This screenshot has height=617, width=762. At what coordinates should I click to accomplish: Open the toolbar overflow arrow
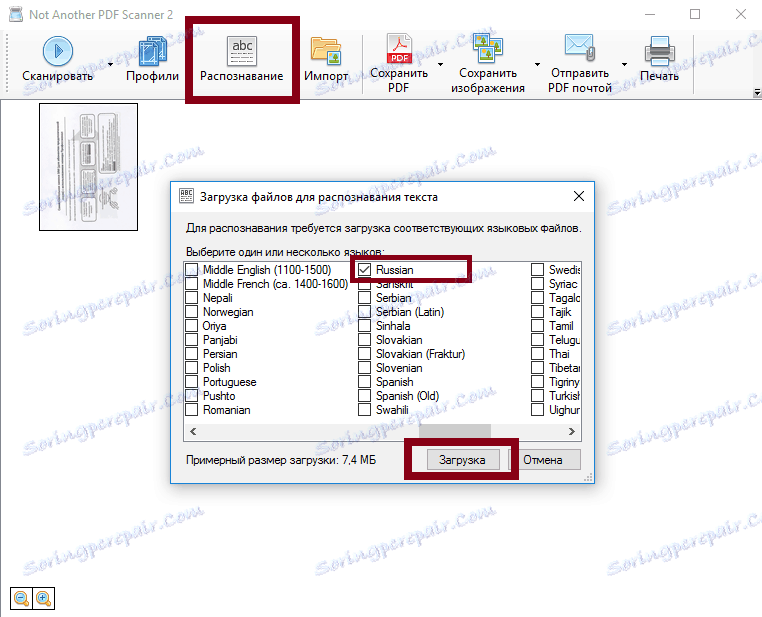[757, 92]
